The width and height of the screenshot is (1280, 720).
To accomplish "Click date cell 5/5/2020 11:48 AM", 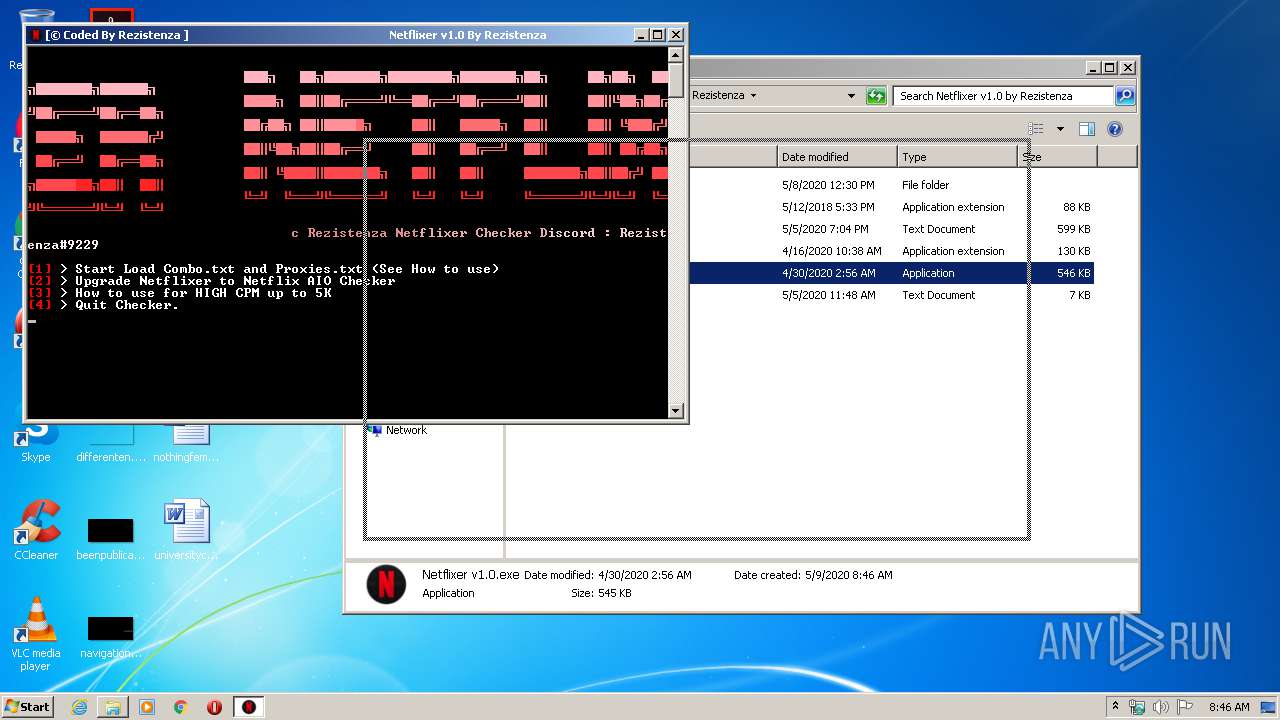I will pos(828,295).
